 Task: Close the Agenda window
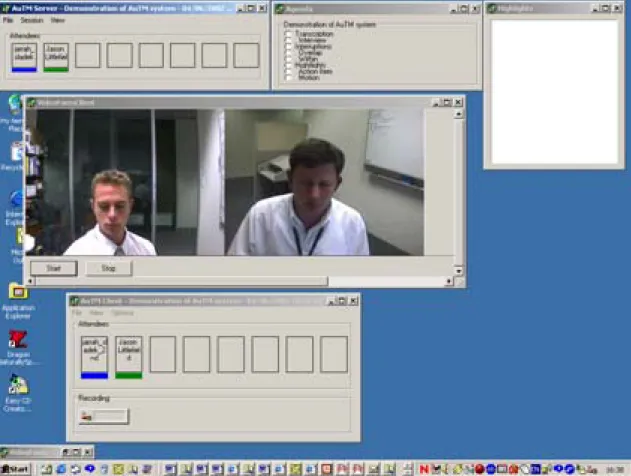pyautogui.click(x=476, y=8)
